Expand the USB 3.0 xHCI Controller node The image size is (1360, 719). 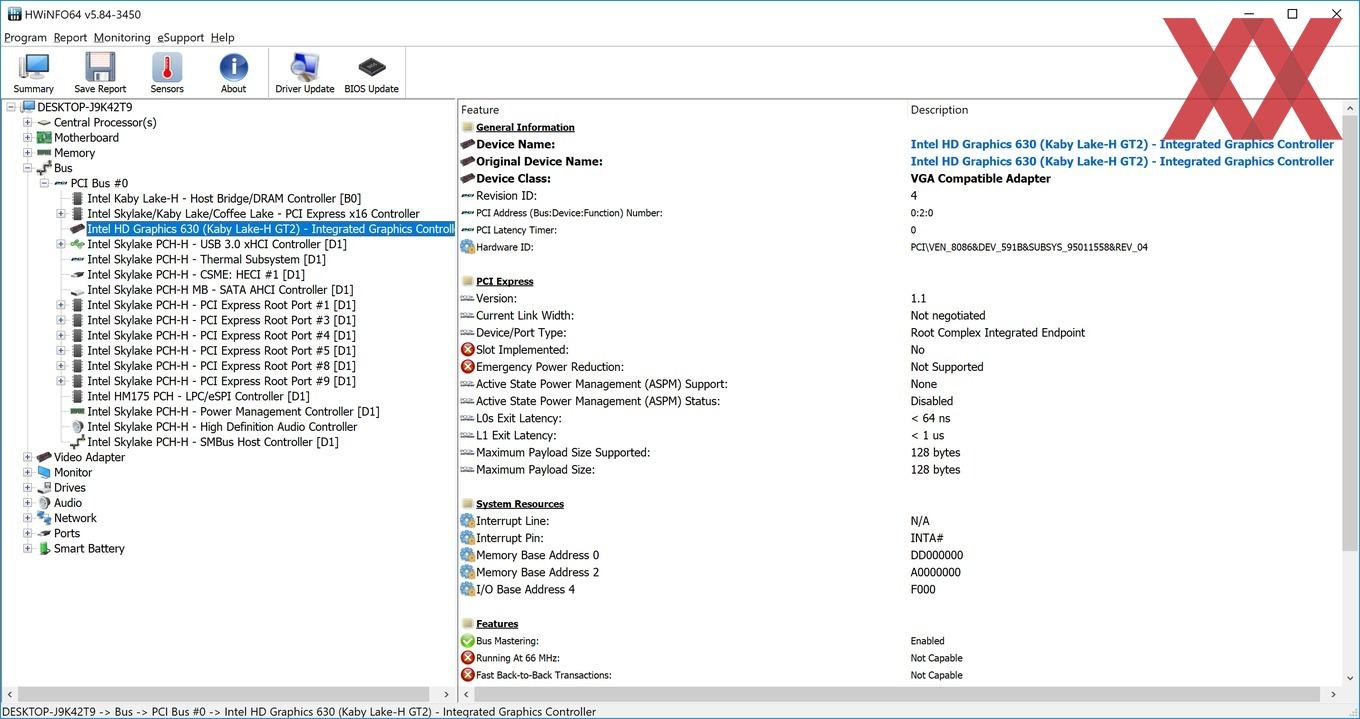61,244
